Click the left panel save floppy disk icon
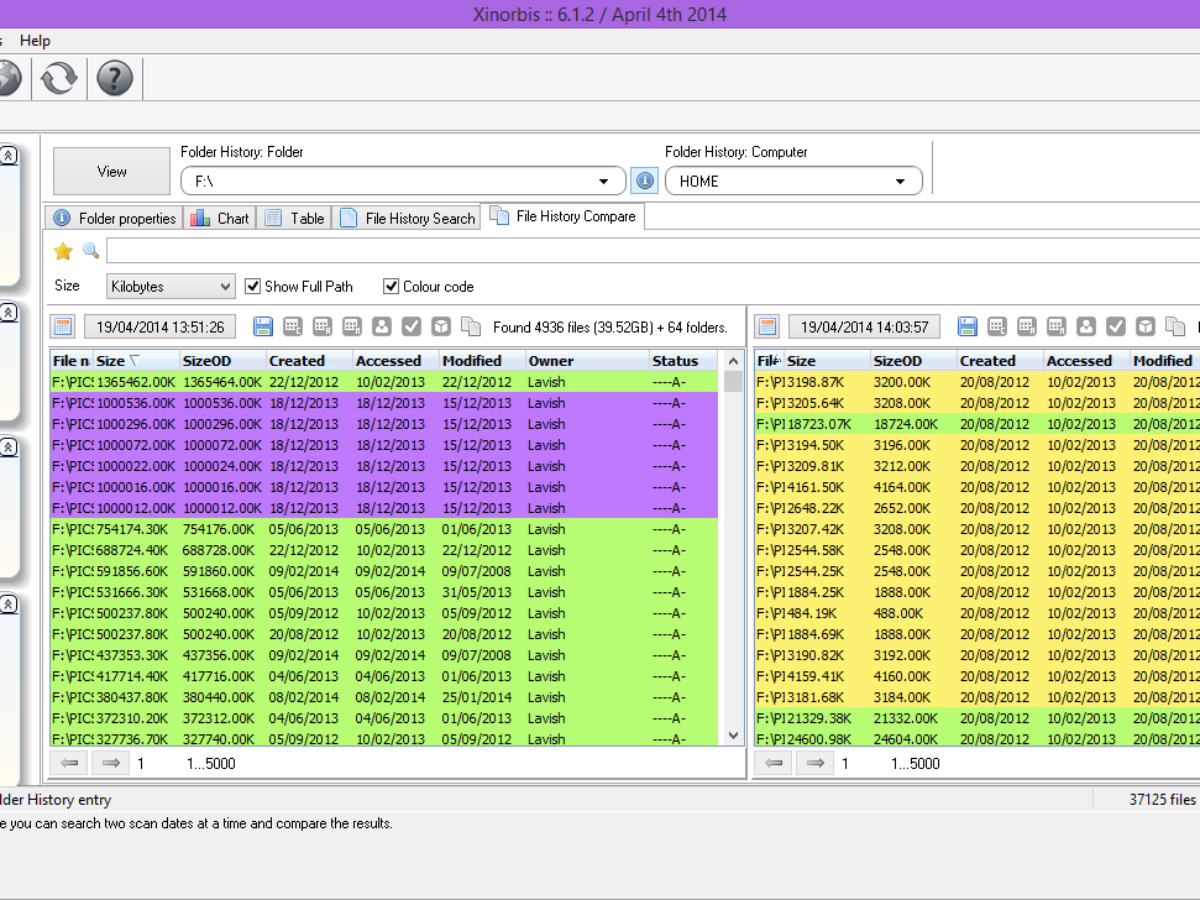The width and height of the screenshot is (1200, 900). click(x=264, y=327)
